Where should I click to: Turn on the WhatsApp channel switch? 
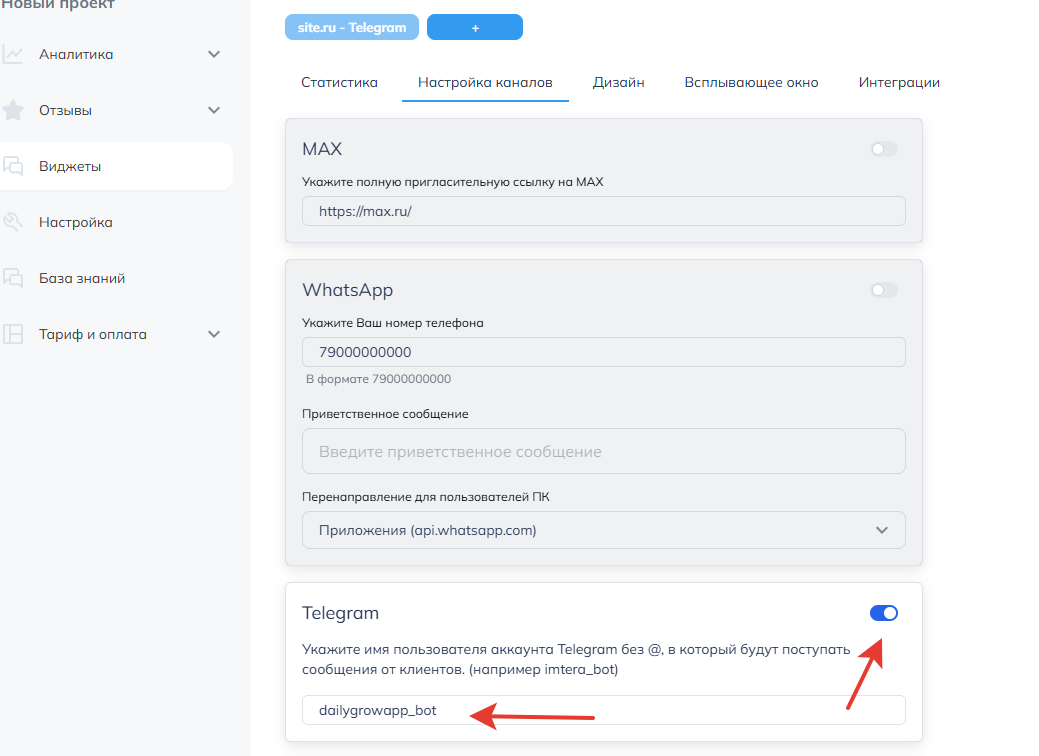[x=884, y=290]
